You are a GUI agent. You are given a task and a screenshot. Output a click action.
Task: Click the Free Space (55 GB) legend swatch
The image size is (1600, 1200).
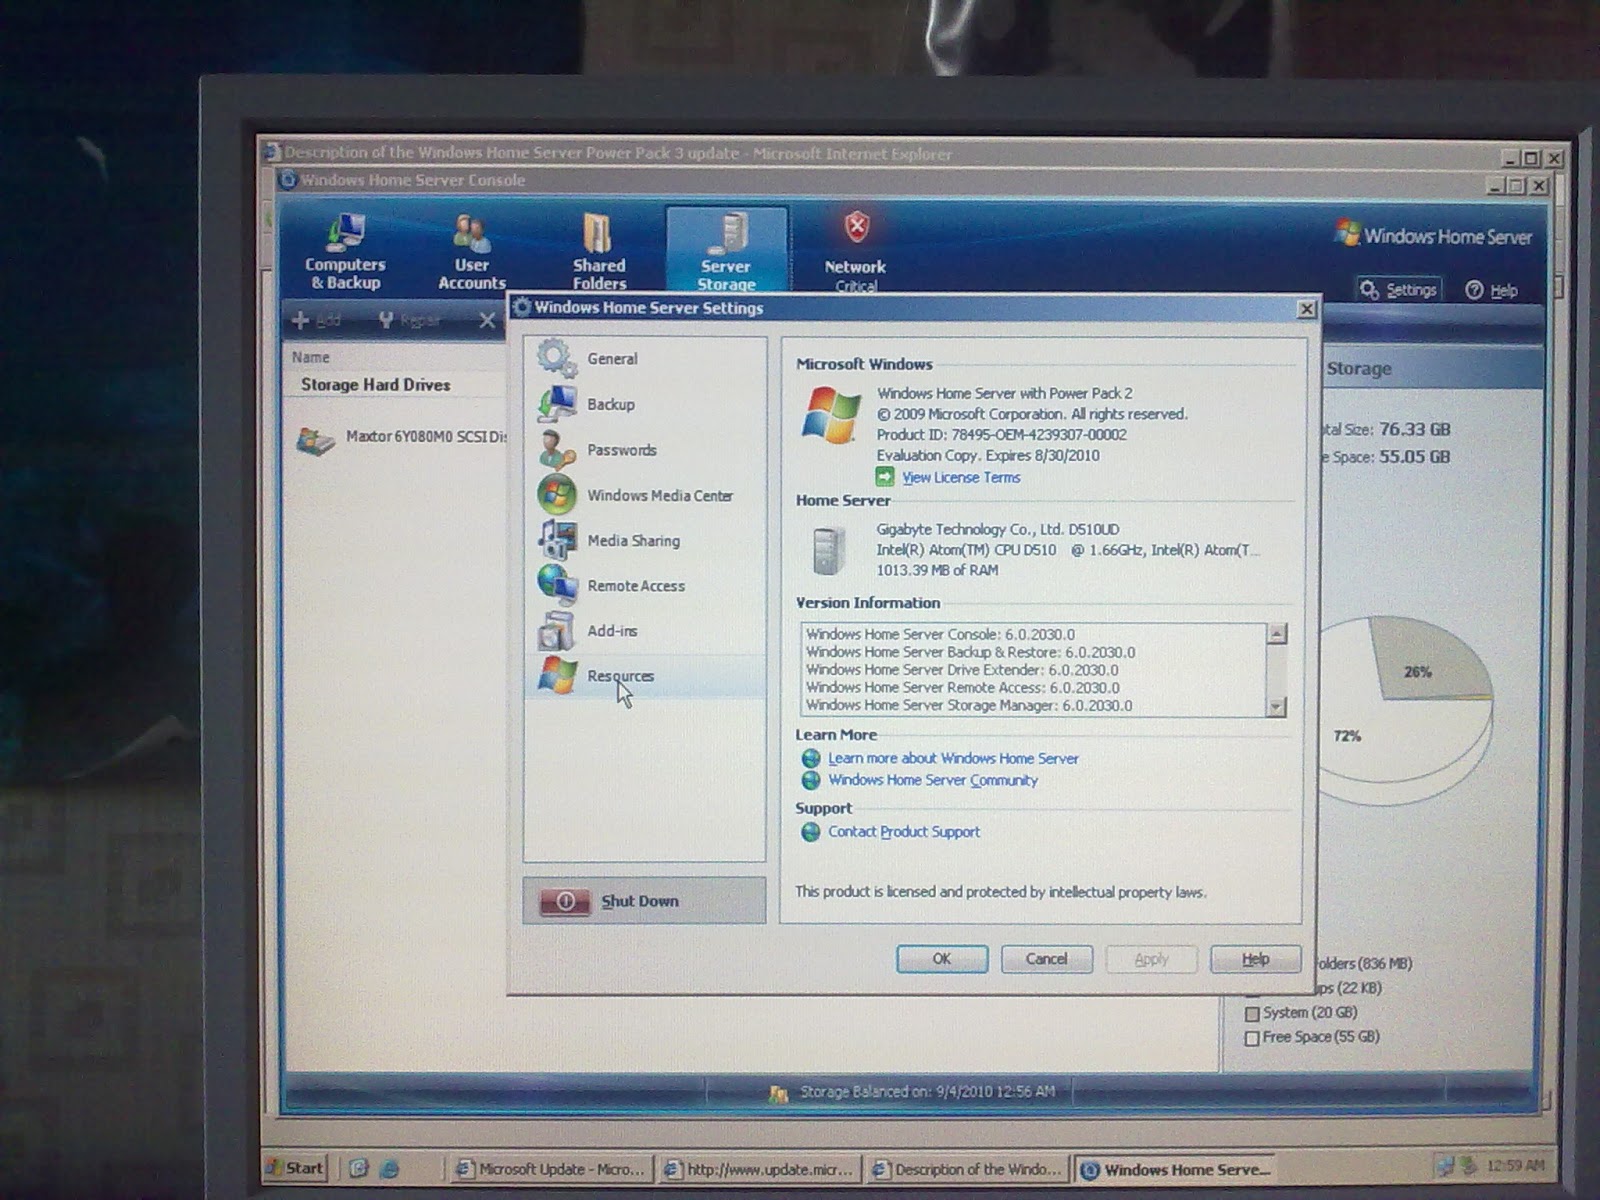pyautogui.click(x=1252, y=1039)
